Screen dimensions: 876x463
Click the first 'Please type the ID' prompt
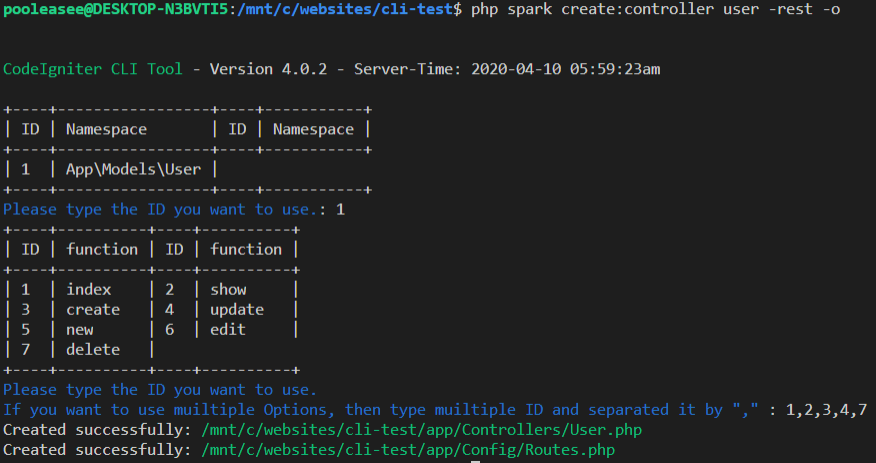(164, 209)
